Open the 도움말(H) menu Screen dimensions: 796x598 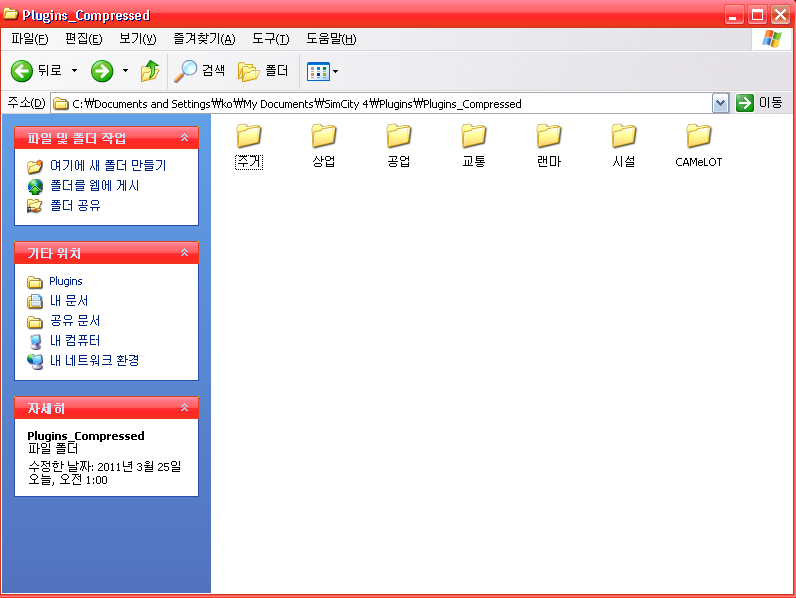[x=331, y=39]
